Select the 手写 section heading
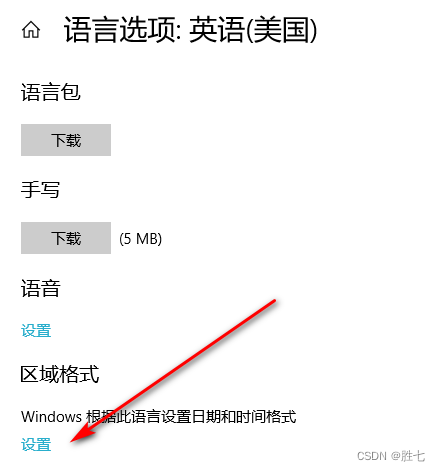 40,190
